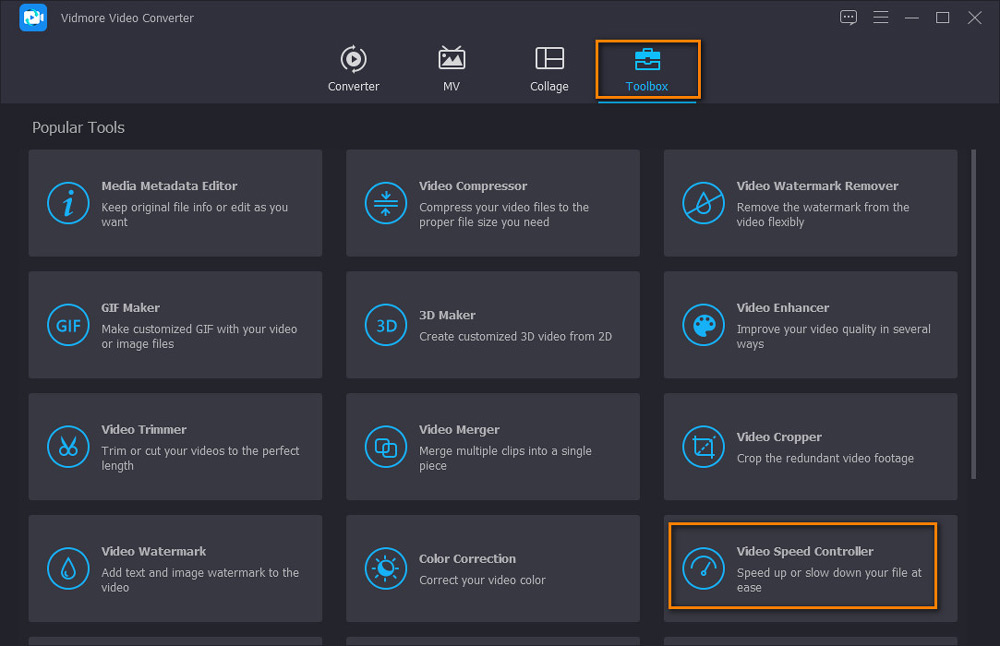The image size is (1000, 646).
Task: Click the Video Cropper icon
Action: 703,447
